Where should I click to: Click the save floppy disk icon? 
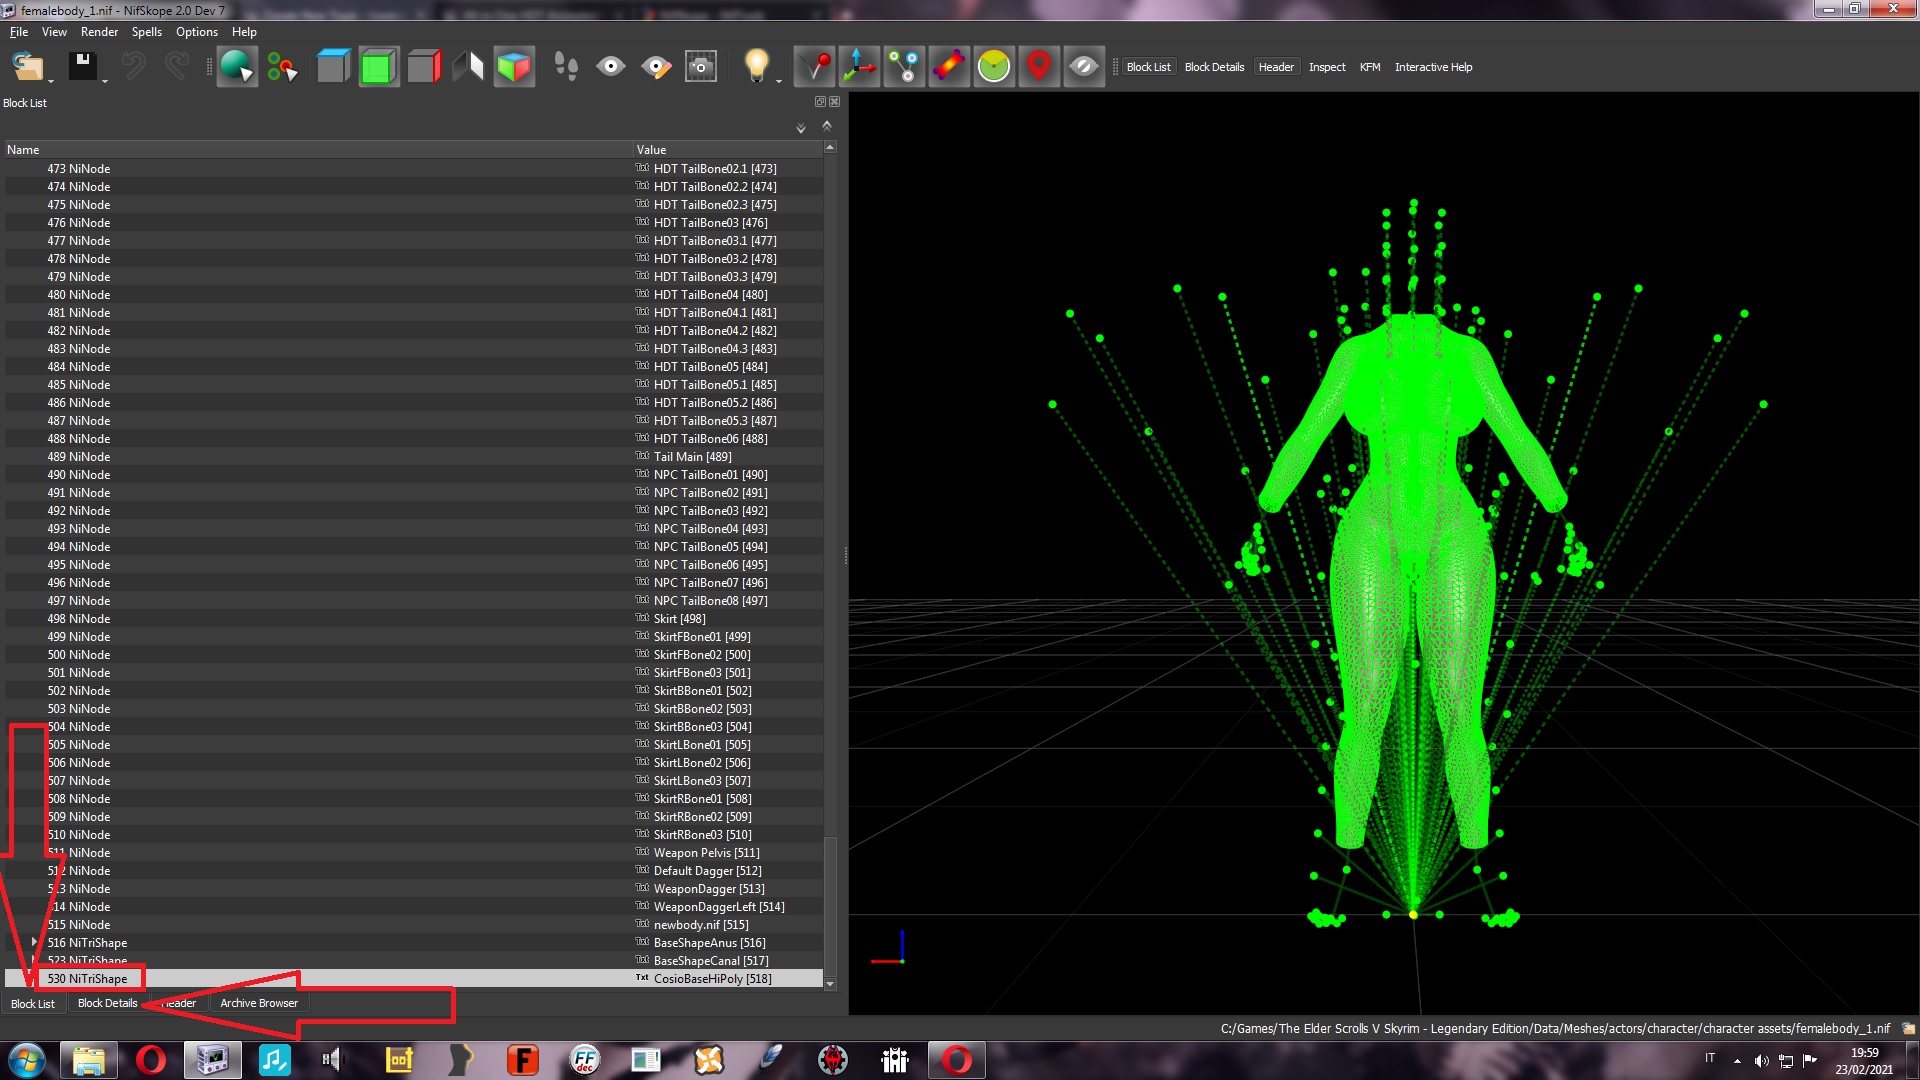[82, 67]
